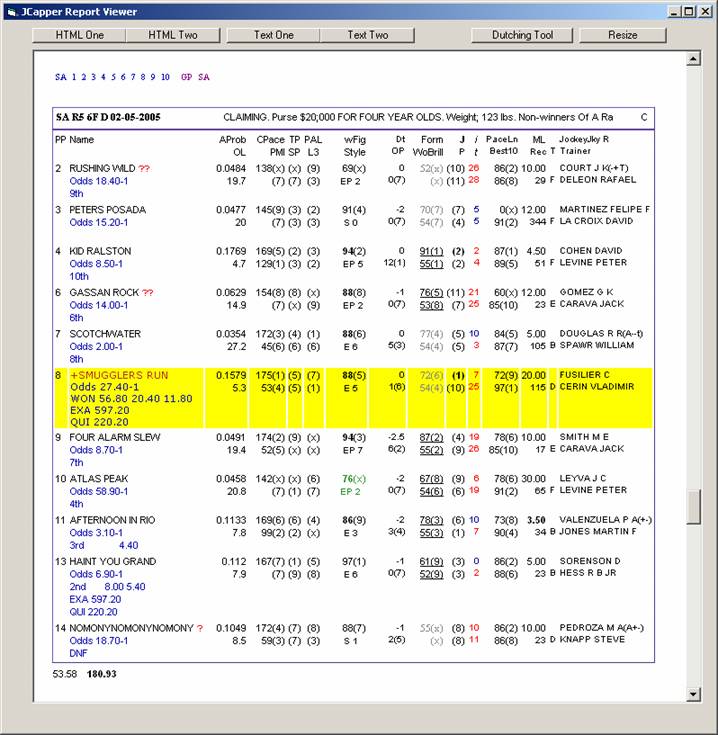
Task: Click the vertical scrollbar thumb
Action: (693, 506)
